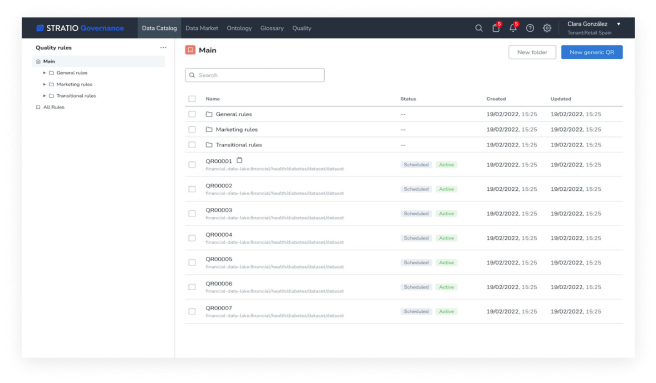The height and width of the screenshot is (383, 656).
Task: Toggle the select-all checkbox in table header
Action: pos(192,99)
